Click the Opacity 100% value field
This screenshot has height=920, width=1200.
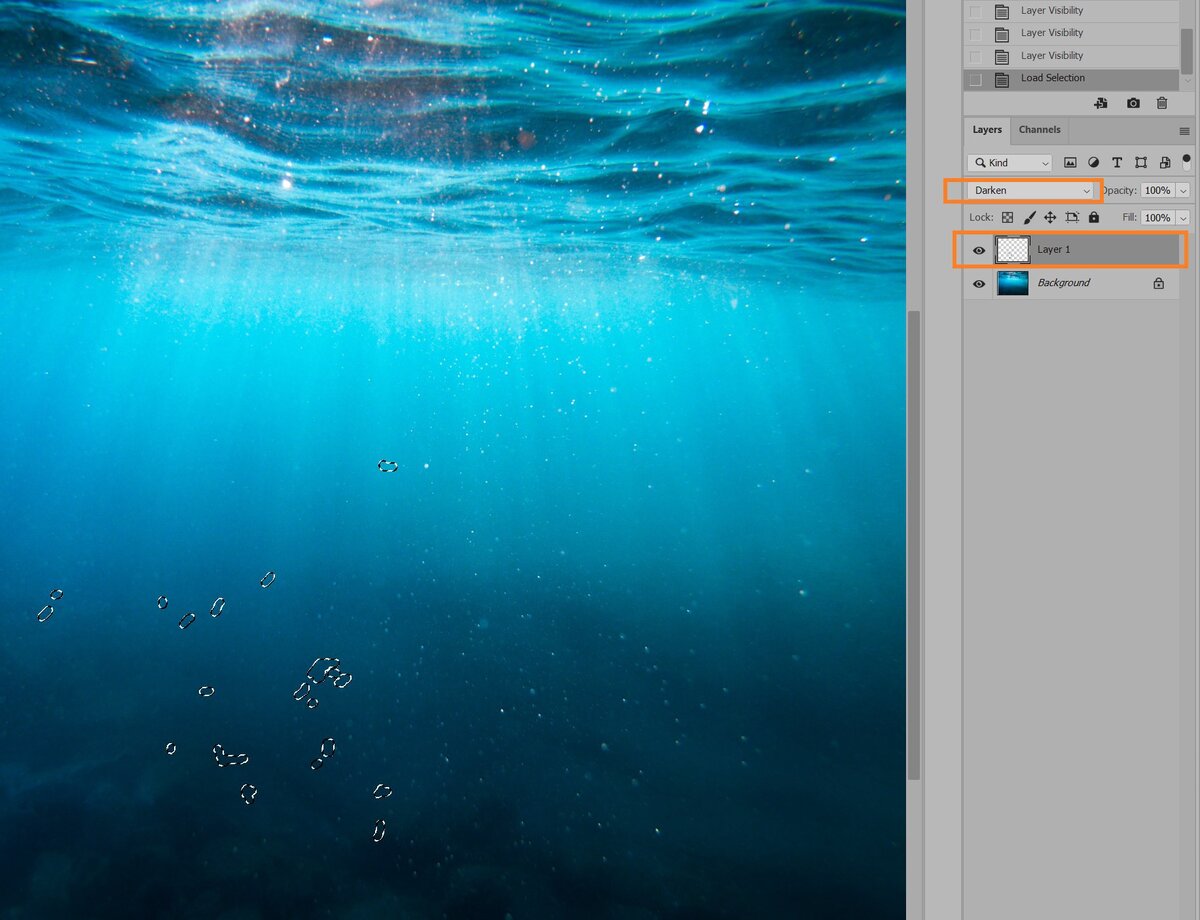point(1158,190)
